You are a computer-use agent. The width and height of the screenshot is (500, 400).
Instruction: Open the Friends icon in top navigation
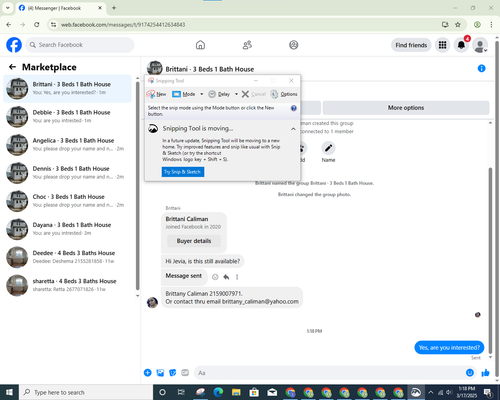click(x=247, y=45)
